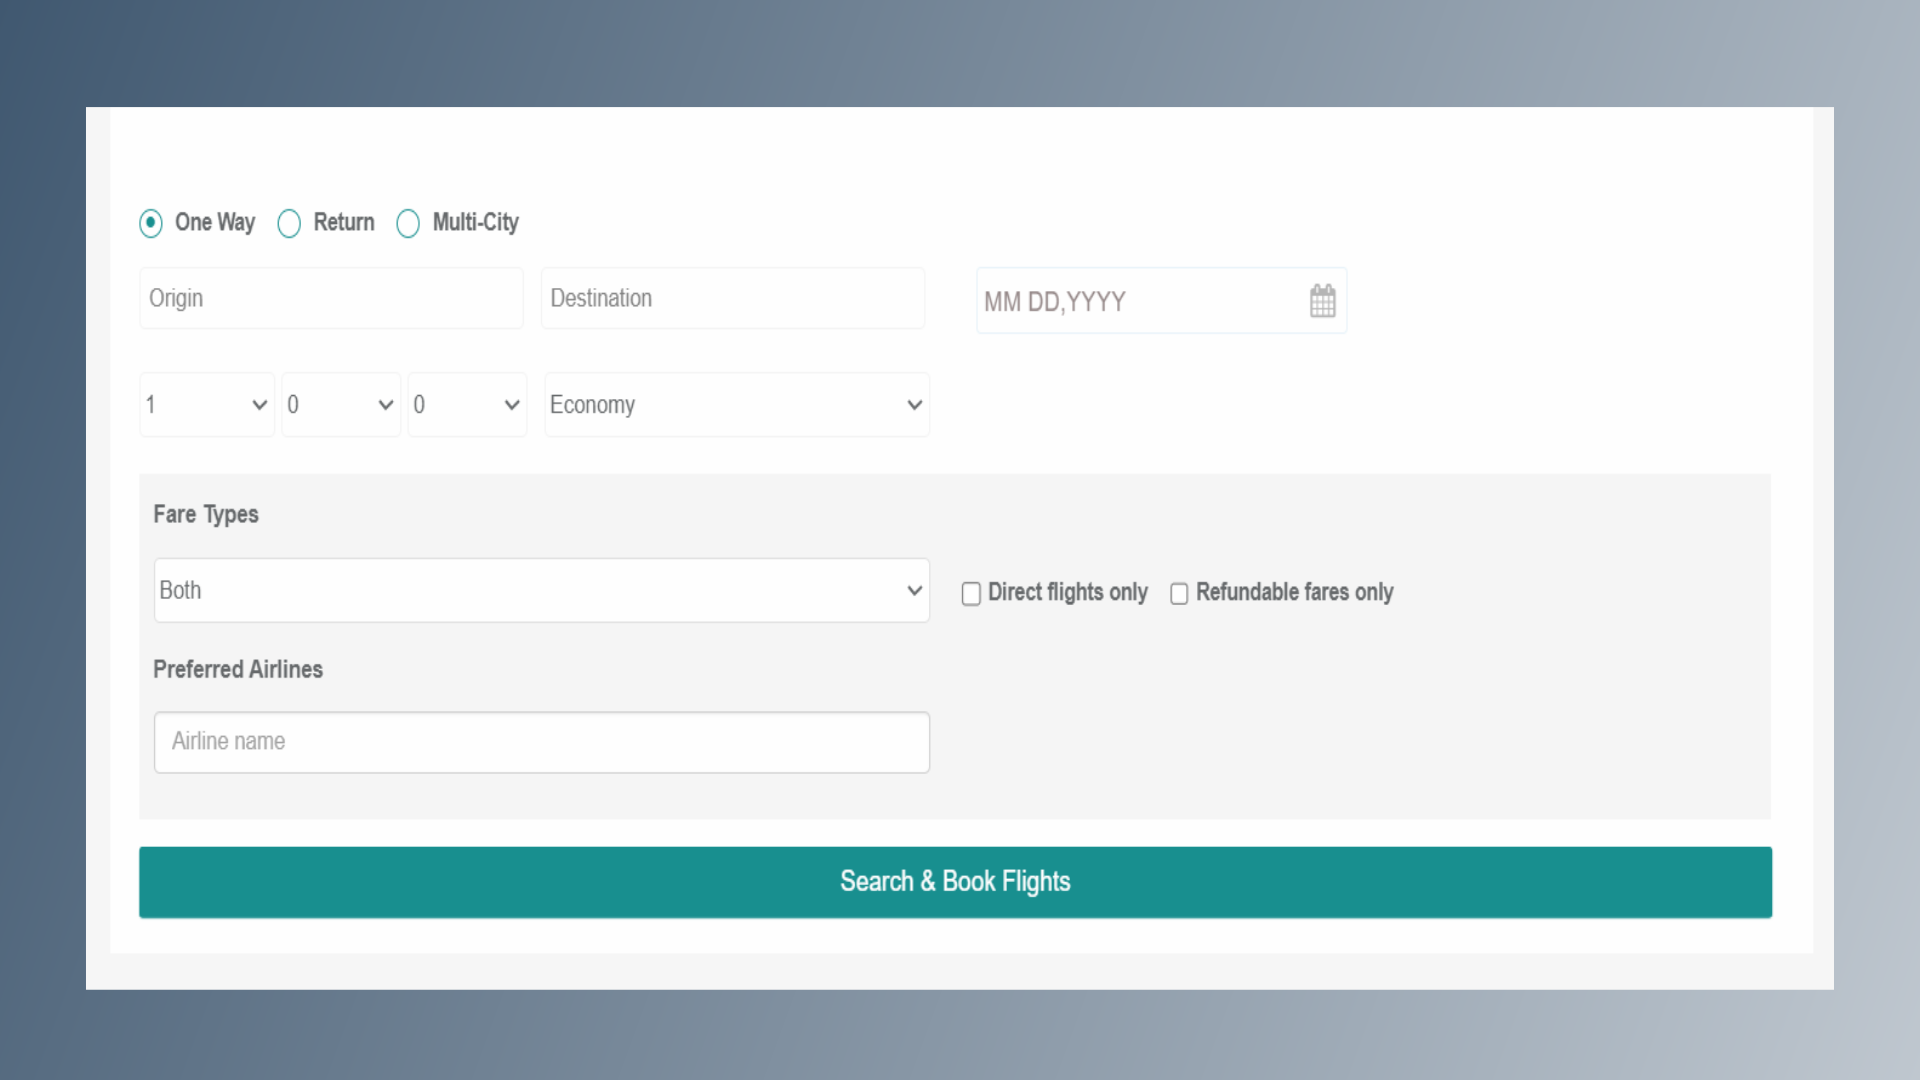
Task: Click the Refundable fares only label text
Action: (x=1294, y=592)
